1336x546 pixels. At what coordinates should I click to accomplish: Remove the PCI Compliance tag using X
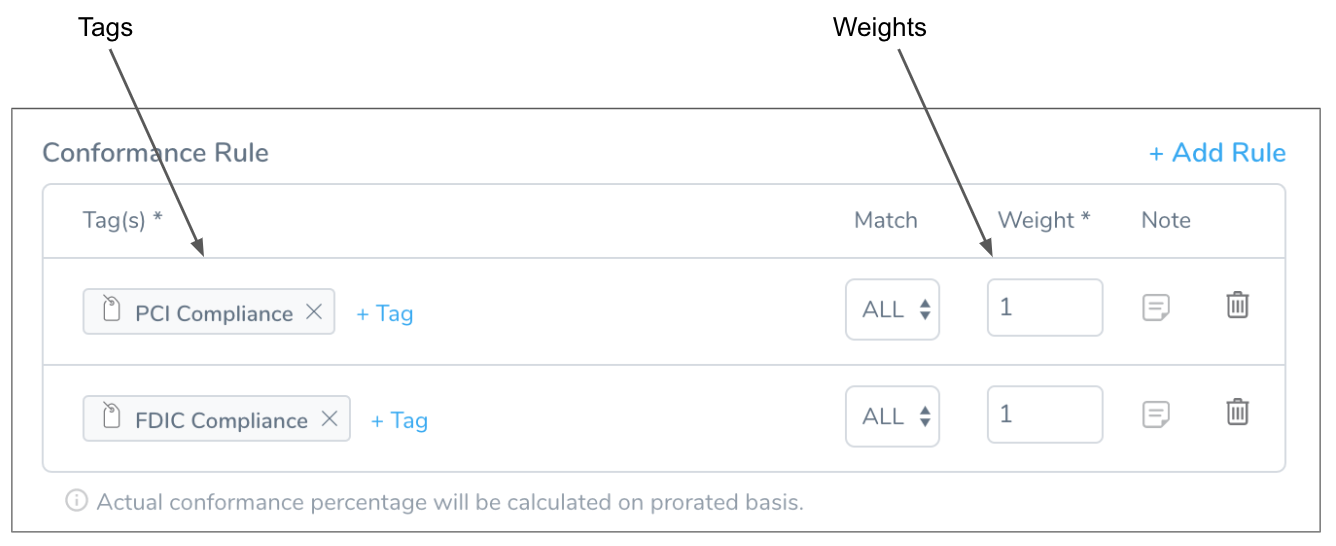314,312
